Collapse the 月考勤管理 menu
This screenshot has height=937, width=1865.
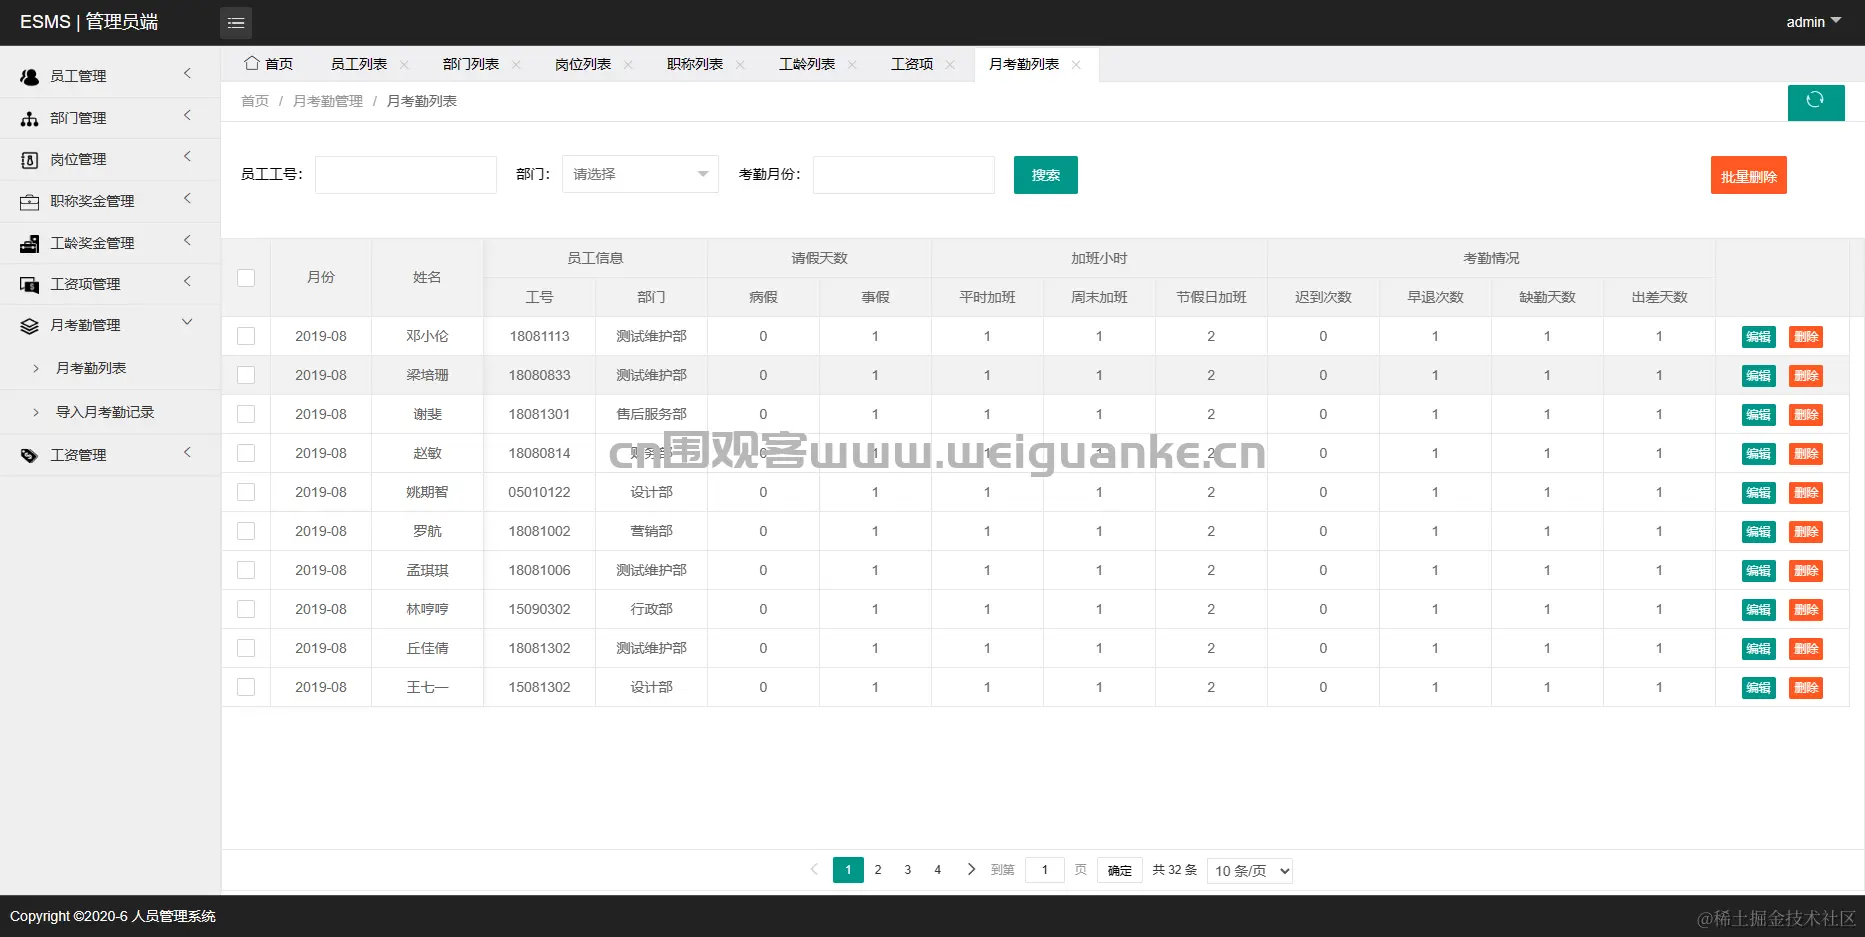pos(187,322)
